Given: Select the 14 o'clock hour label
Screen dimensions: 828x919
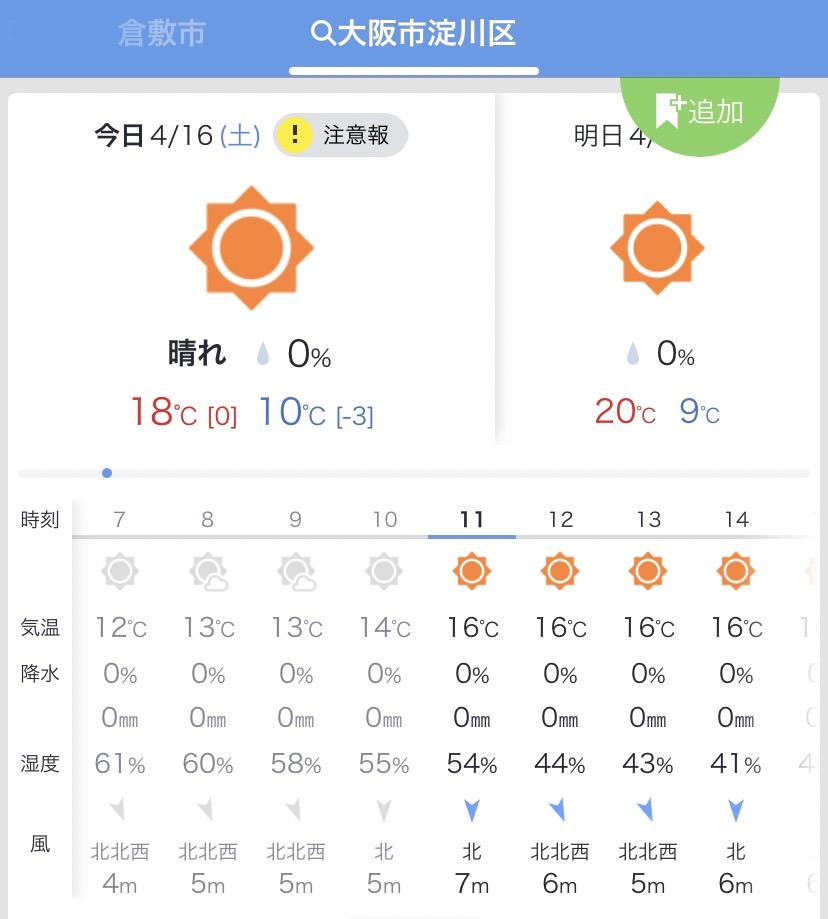Looking at the screenshot, I should point(737,519).
